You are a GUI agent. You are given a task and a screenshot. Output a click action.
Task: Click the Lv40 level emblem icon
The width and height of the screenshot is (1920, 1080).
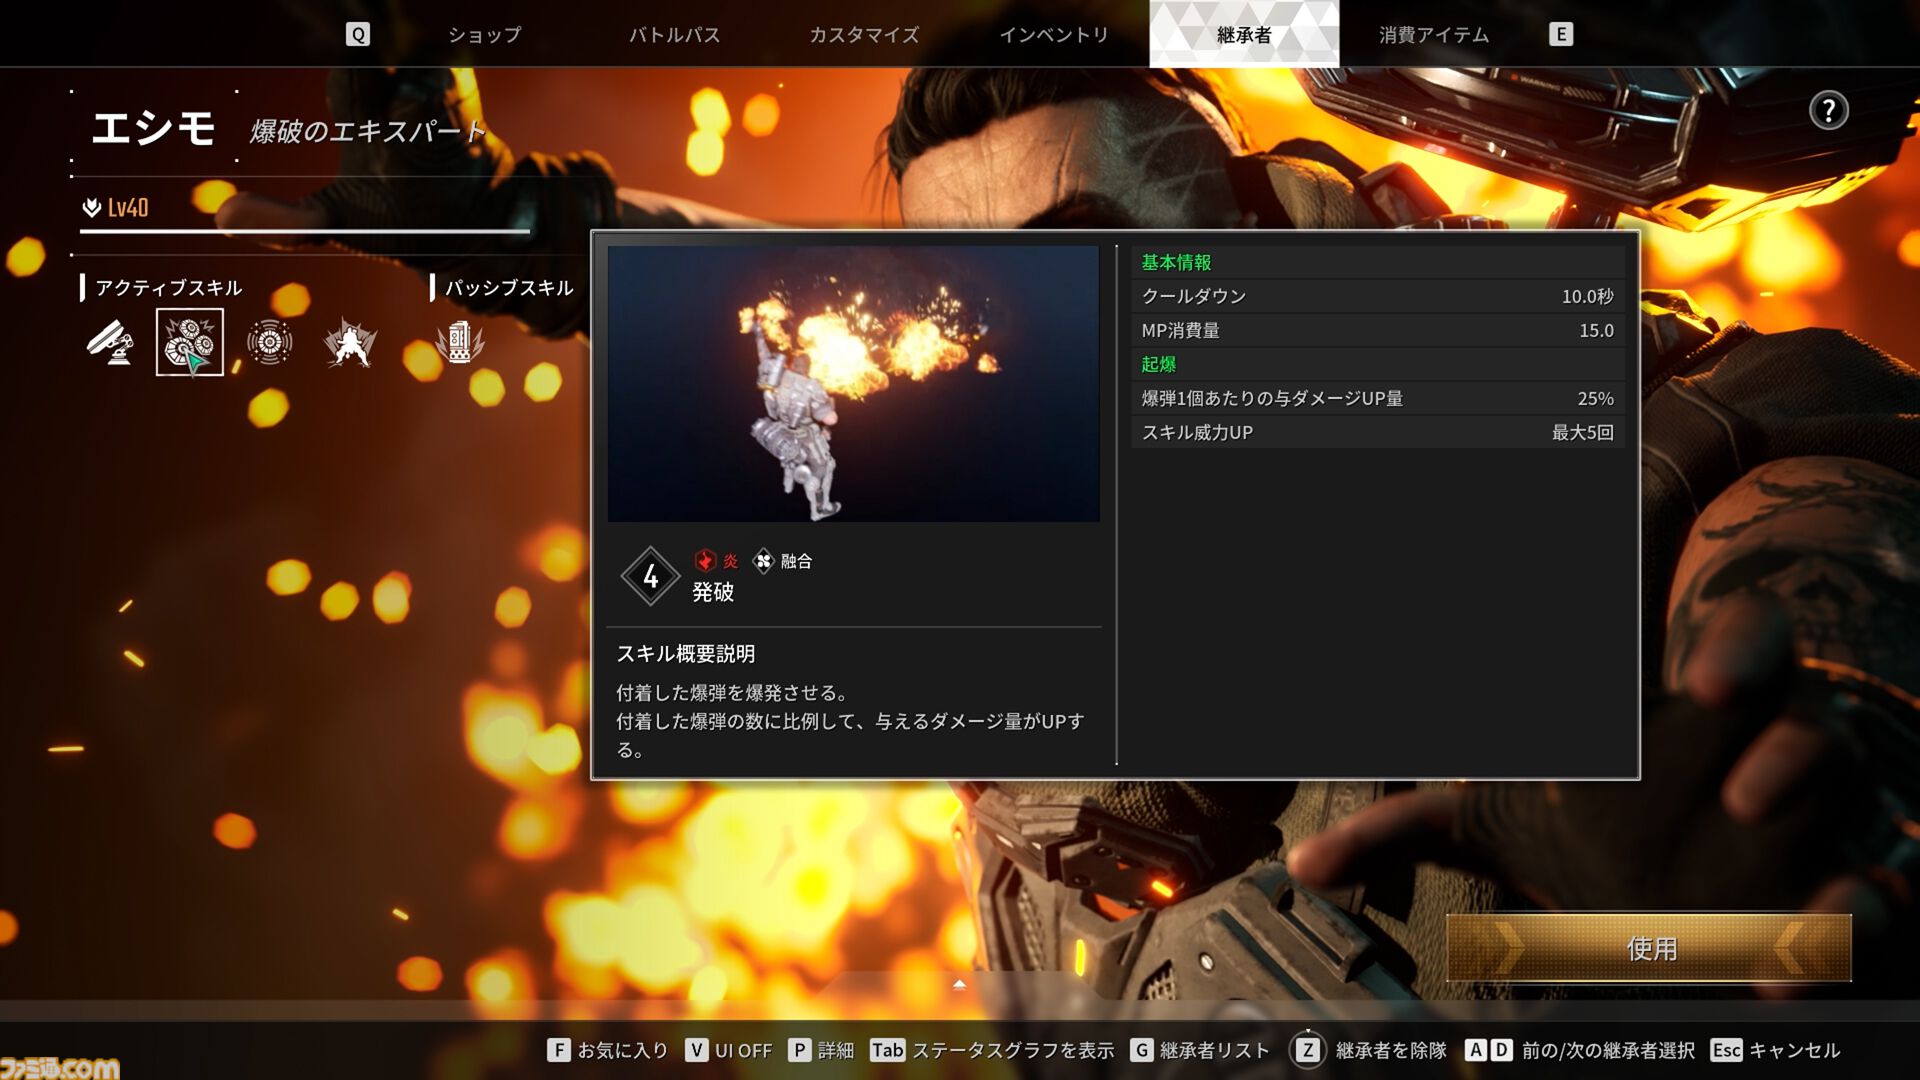point(92,207)
